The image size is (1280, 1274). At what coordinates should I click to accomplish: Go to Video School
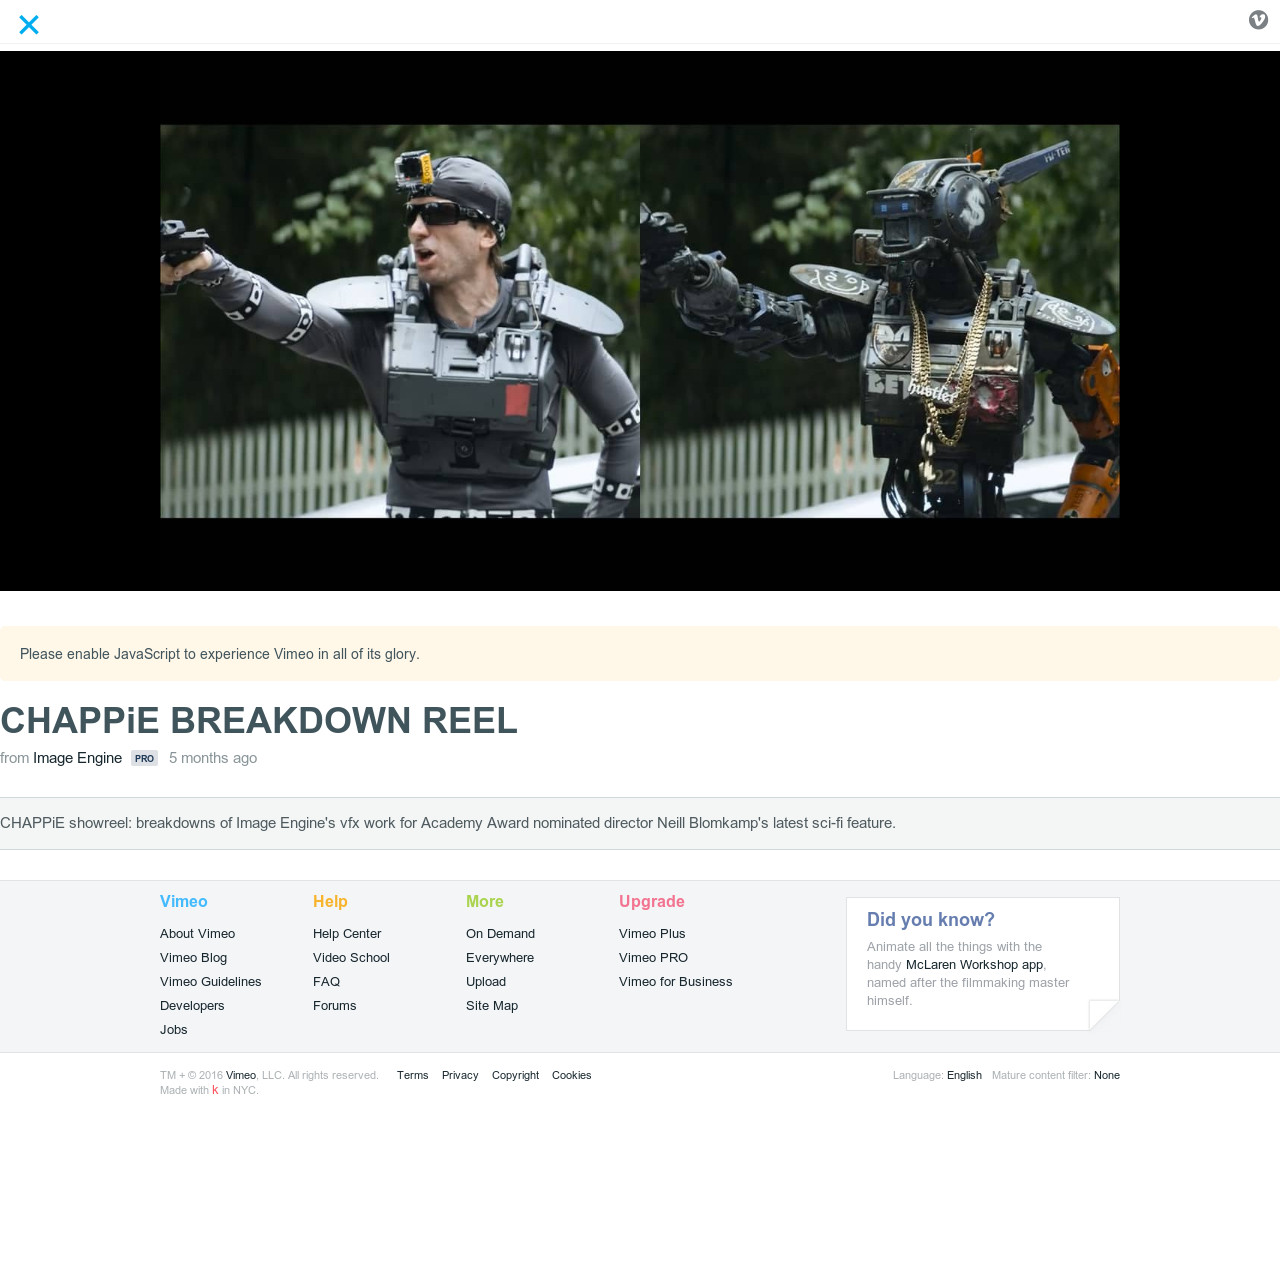coord(351,958)
